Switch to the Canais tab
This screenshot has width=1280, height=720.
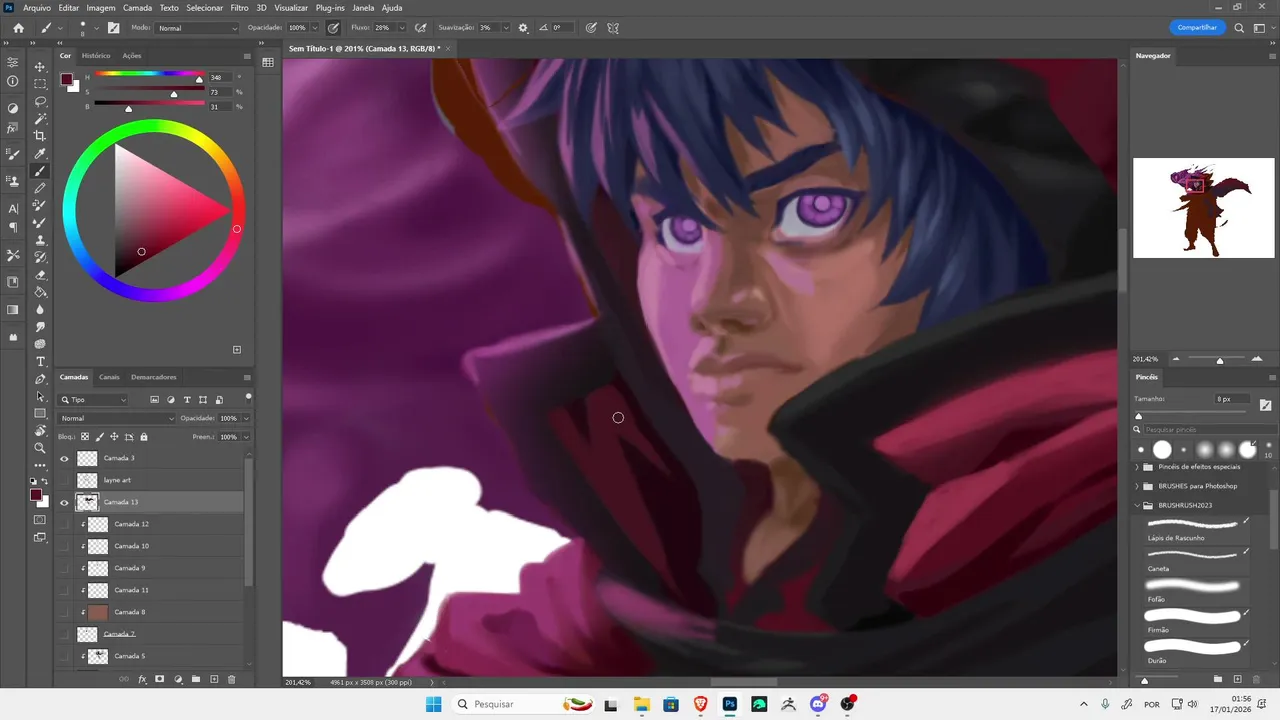pos(109,377)
